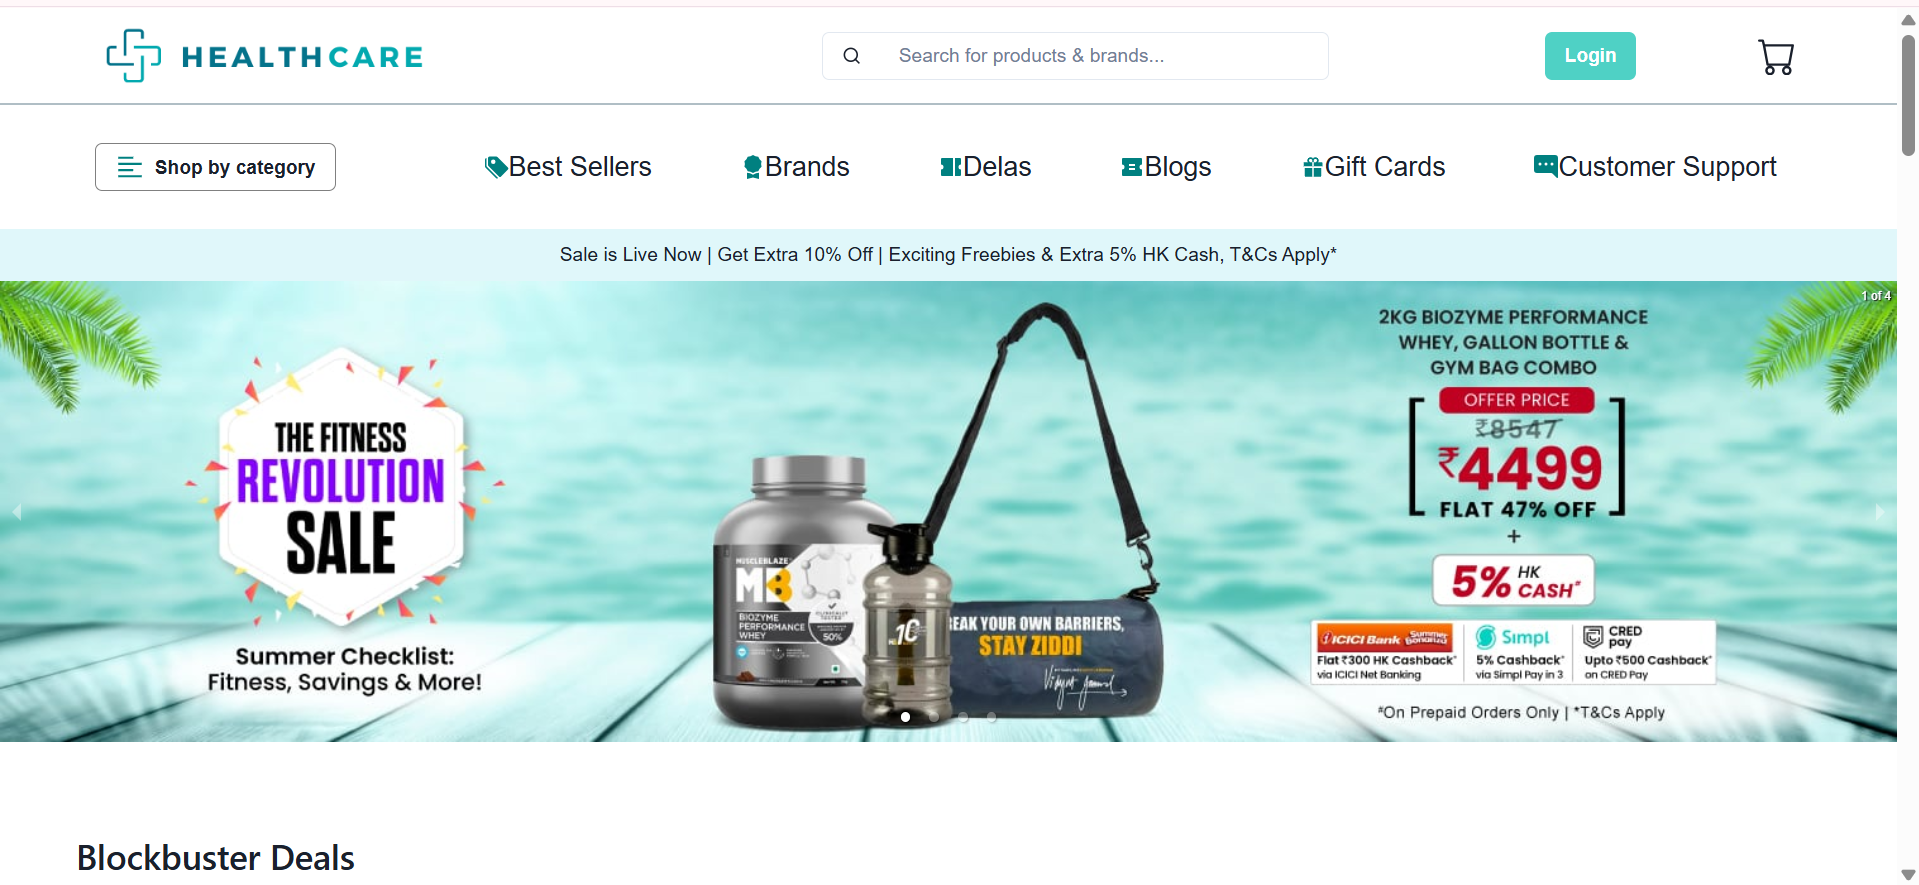1919x885 pixels.
Task: Click the Login button
Action: [1590, 56]
